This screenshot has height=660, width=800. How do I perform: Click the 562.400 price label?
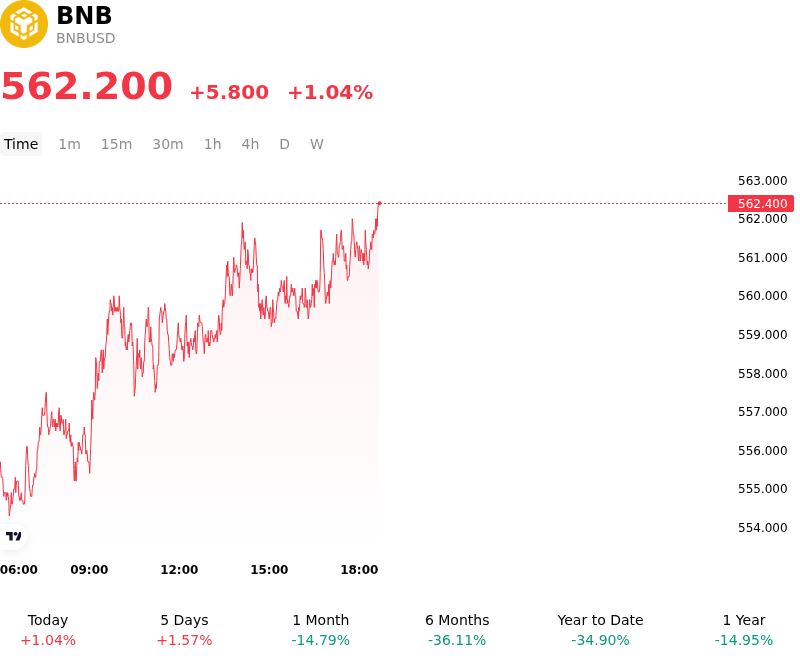pos(761,204)
